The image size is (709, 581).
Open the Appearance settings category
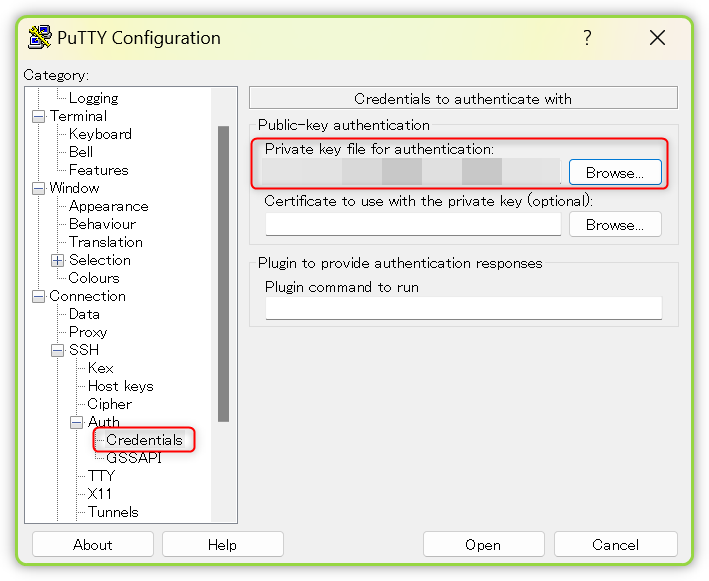(109, 206)
